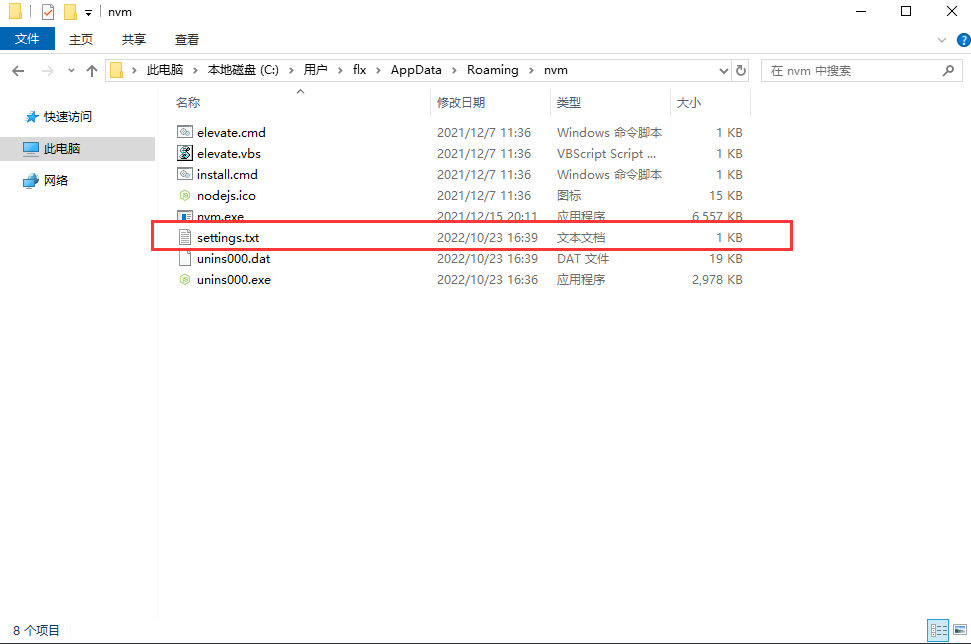Navigate to flx breadcrumb
The height and width of the screenshot is (644, 971).
(359, 70)
